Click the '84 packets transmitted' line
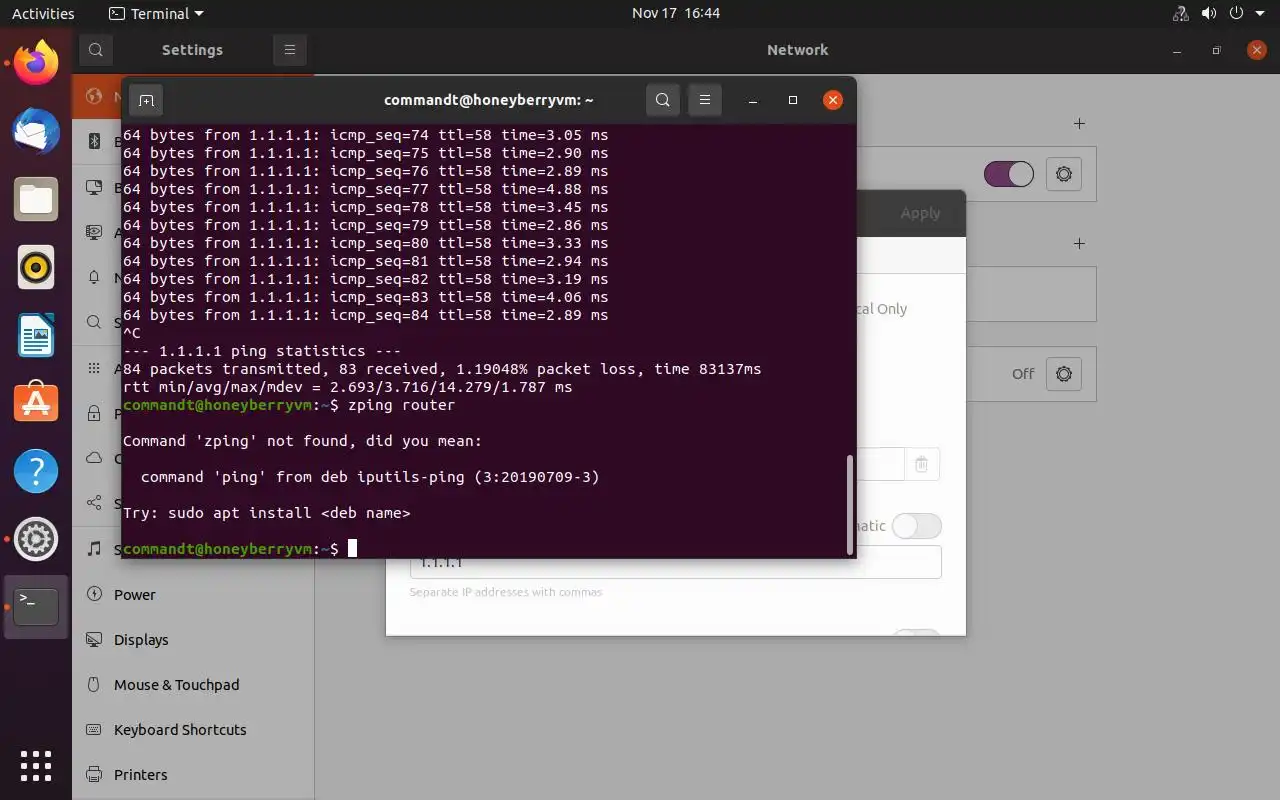The image size is (1280, 800). [x=442, y=369]
